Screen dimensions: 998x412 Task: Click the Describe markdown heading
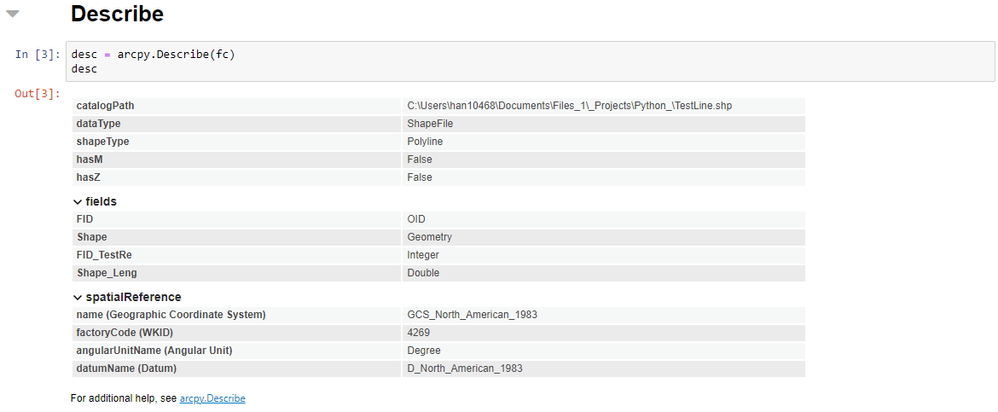pyautogui.click(x=117, y=15)
